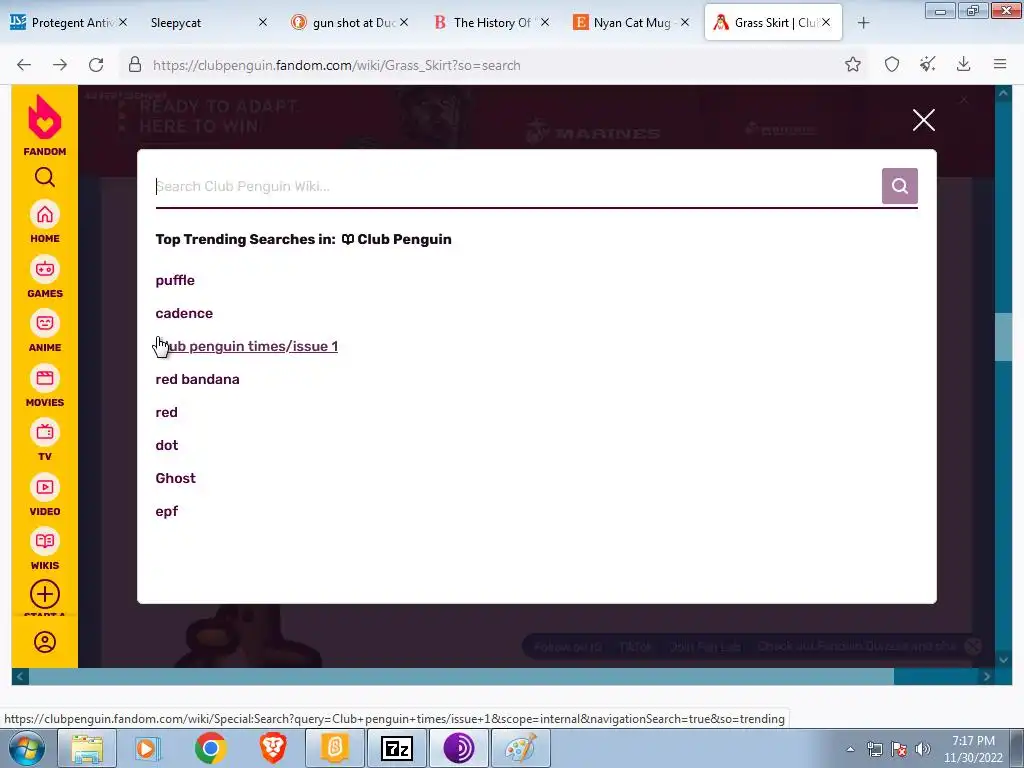
Task: Search trending term puffle
Action: click(x=175, y=280)
